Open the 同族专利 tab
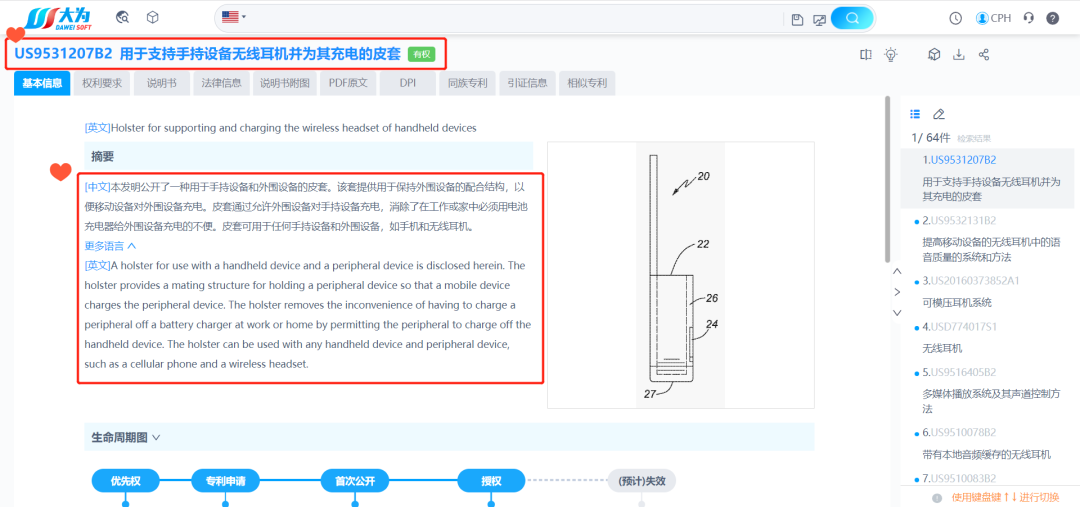Screen dimensions: 1080x507 pyautogui.click(x=468, y=83)
